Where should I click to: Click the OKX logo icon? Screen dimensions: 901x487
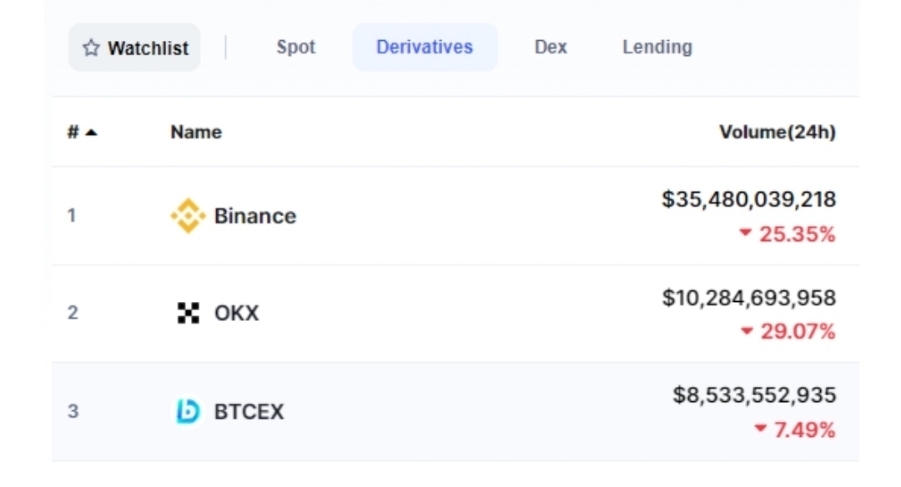coord(188,313)
